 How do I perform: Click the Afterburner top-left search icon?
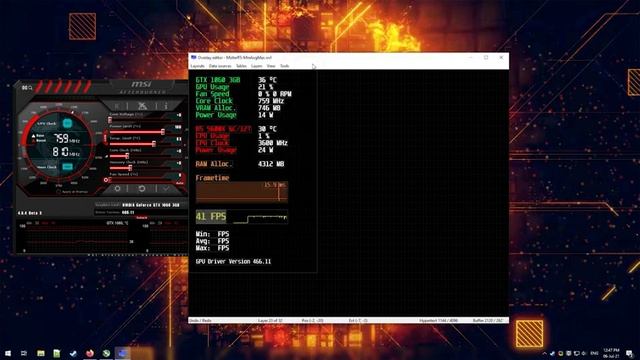click(30, 88)
